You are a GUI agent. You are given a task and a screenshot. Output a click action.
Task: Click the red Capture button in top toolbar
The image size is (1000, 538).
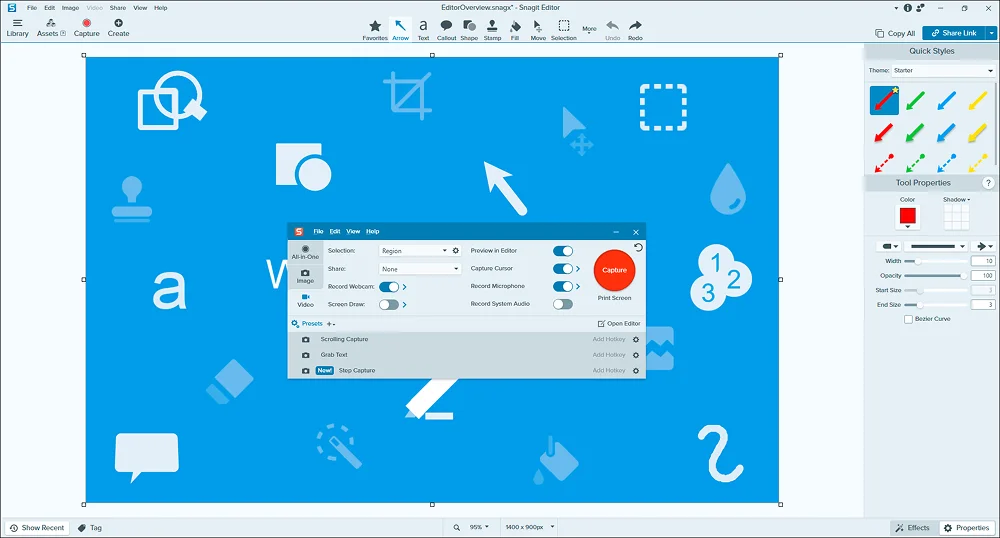pyautogui.click(x=87, y=28)
